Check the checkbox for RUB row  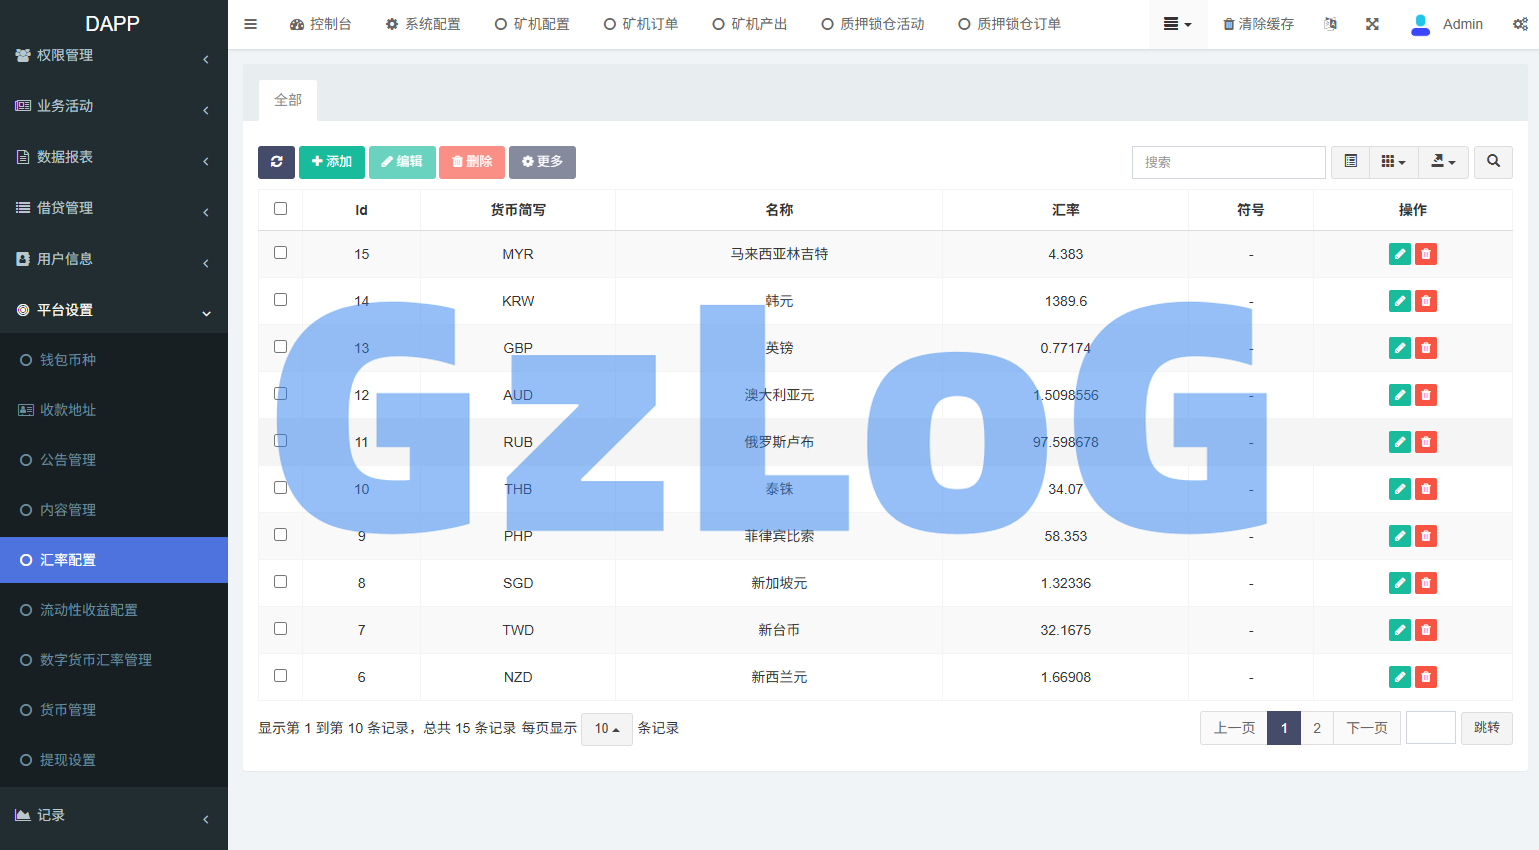[x=280, y=441]
